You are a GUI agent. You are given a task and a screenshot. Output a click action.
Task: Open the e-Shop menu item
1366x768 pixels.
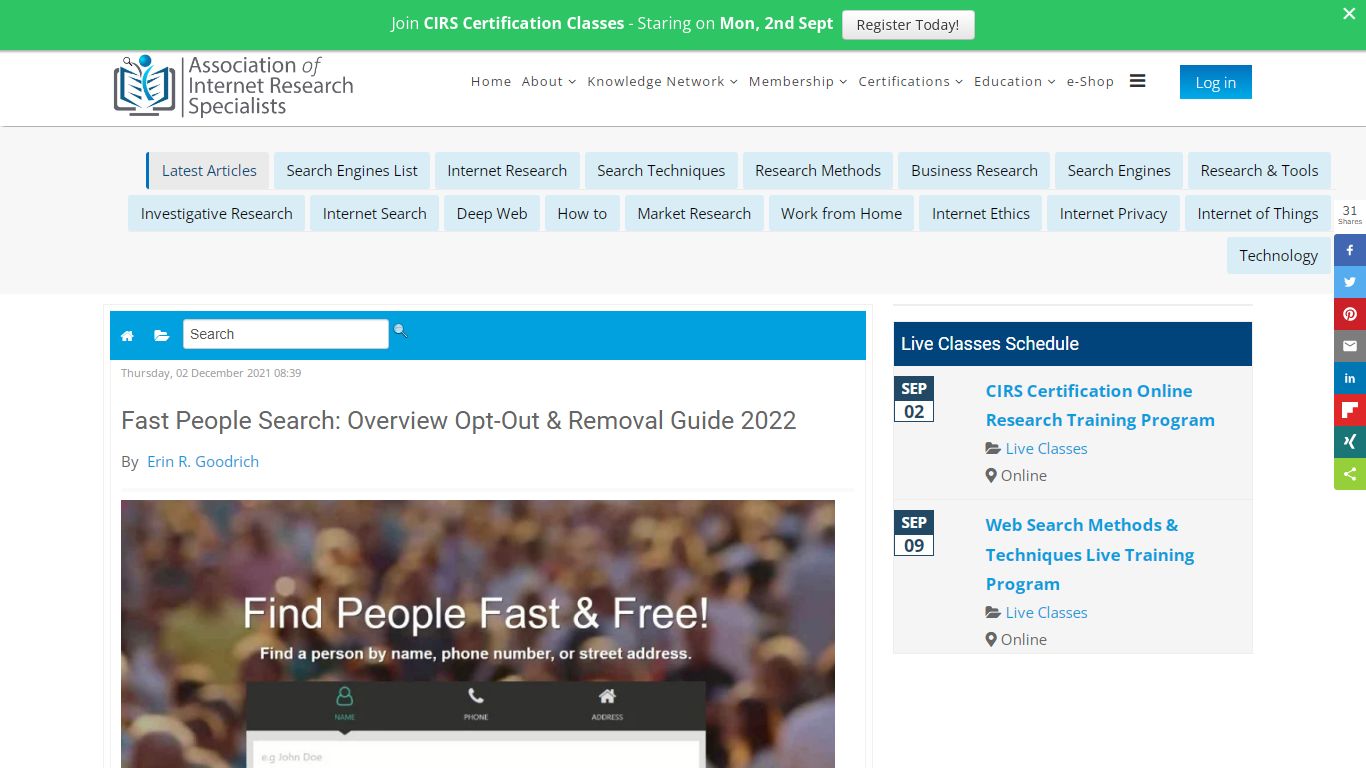click(x=1090, y=82)
